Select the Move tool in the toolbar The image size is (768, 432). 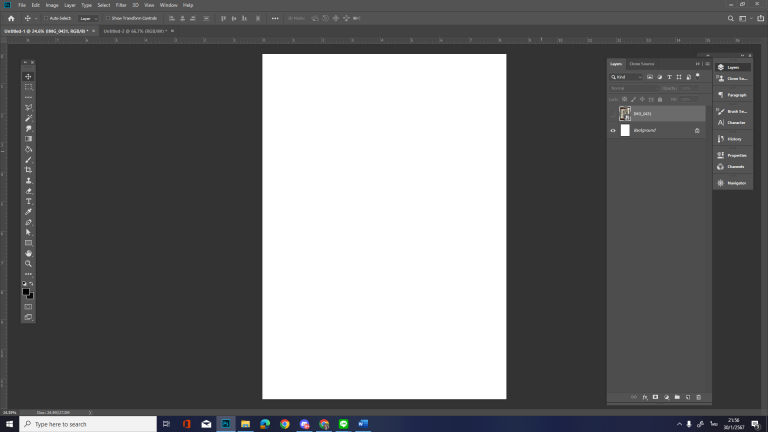click(x=28, y=77)
